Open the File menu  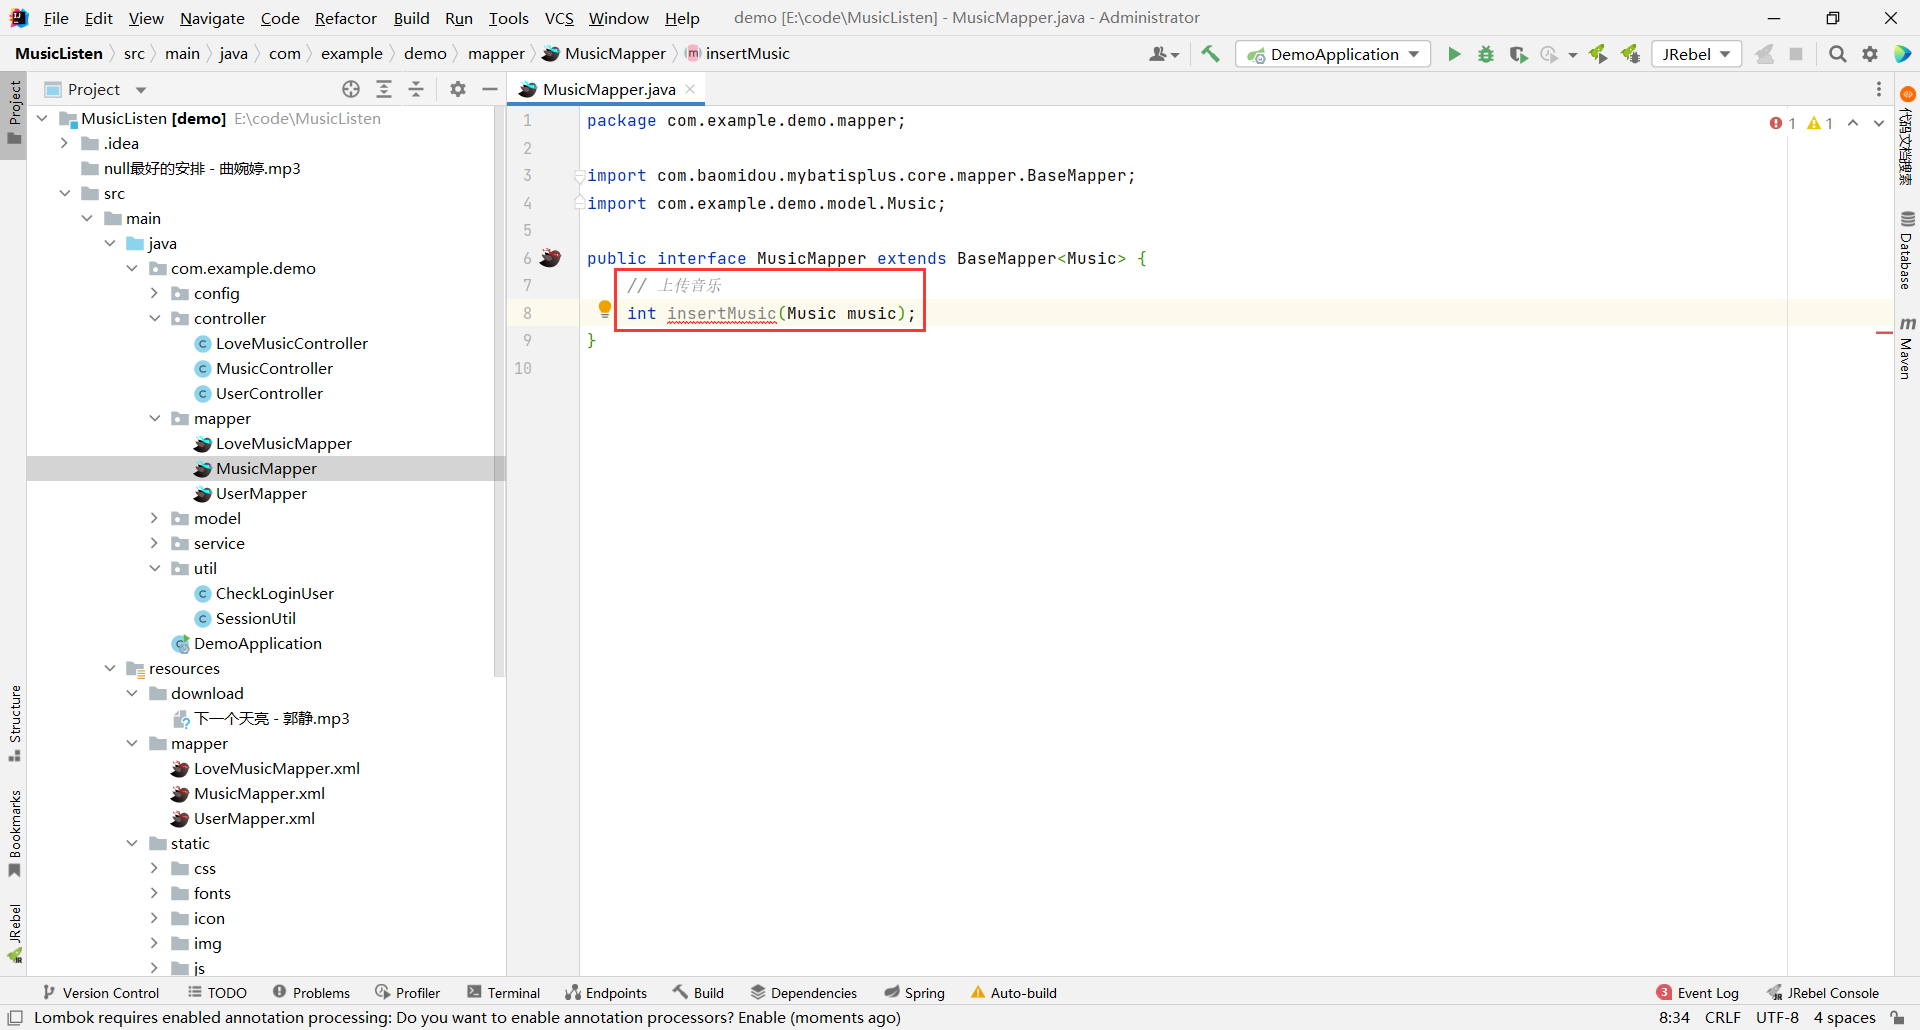tap(56, 18)
